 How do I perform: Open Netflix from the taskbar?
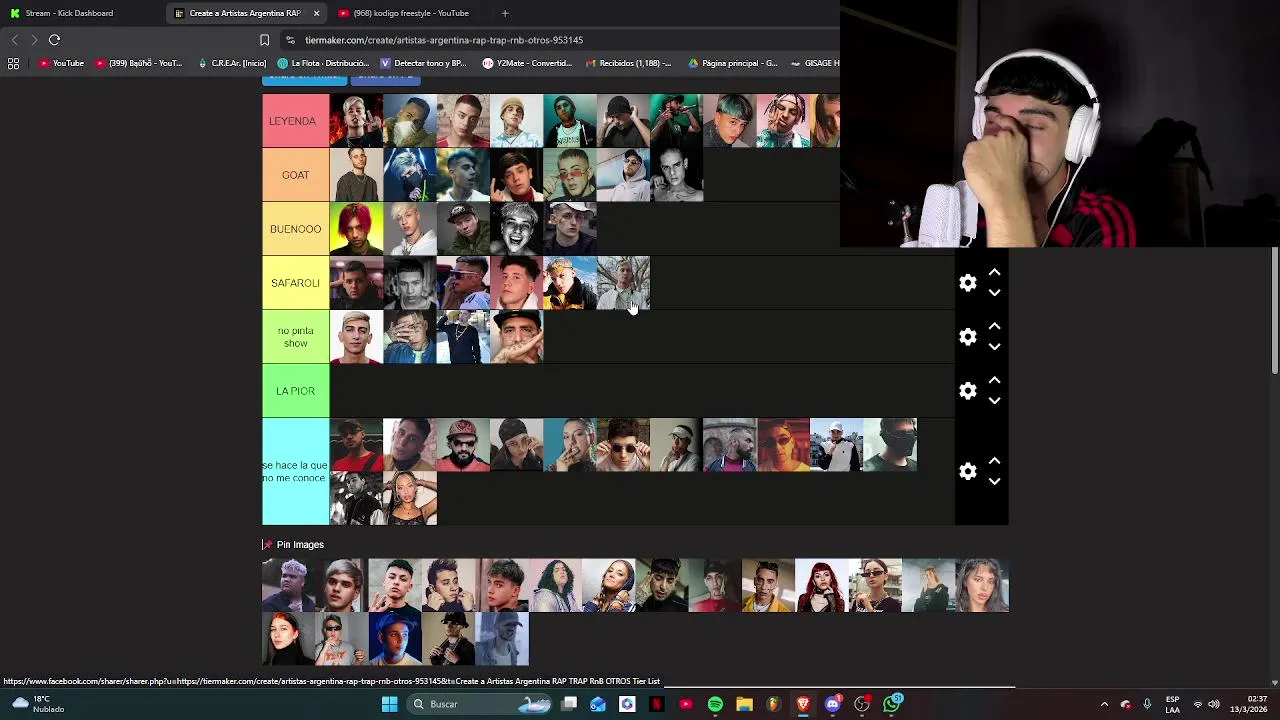coord(656,704)
